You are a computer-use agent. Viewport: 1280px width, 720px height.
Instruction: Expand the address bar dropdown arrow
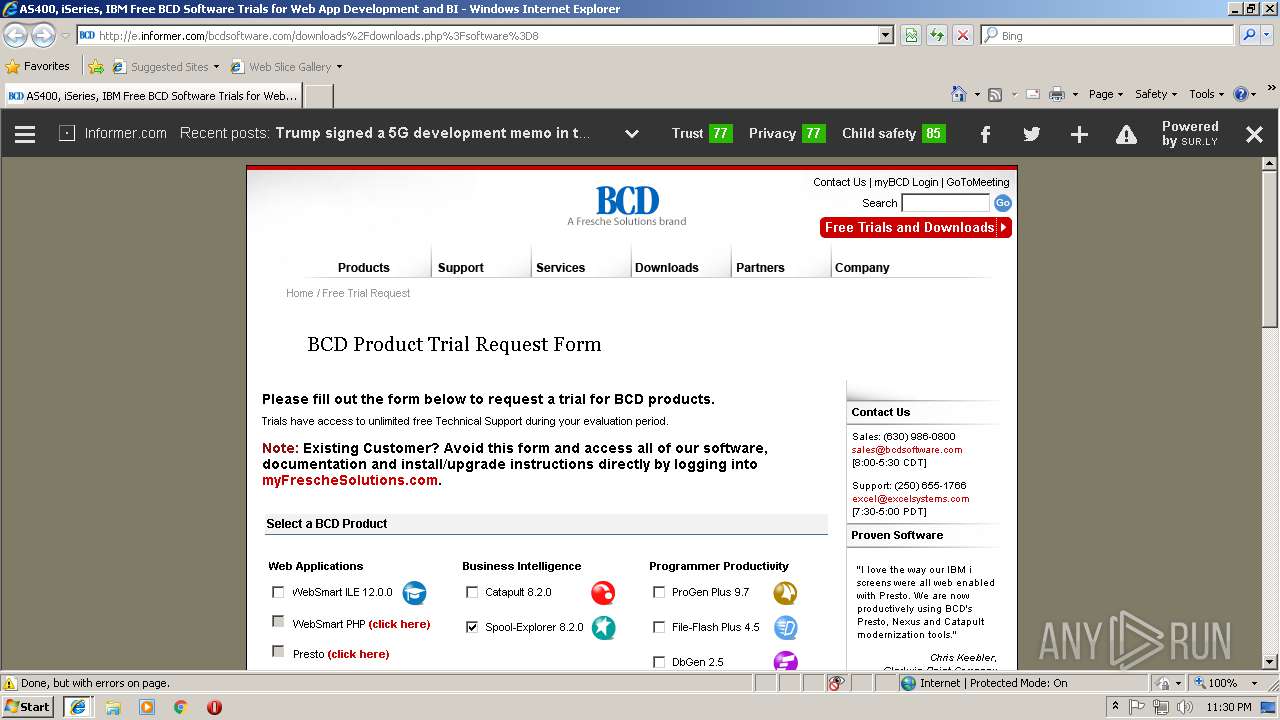tap(885, 35)
